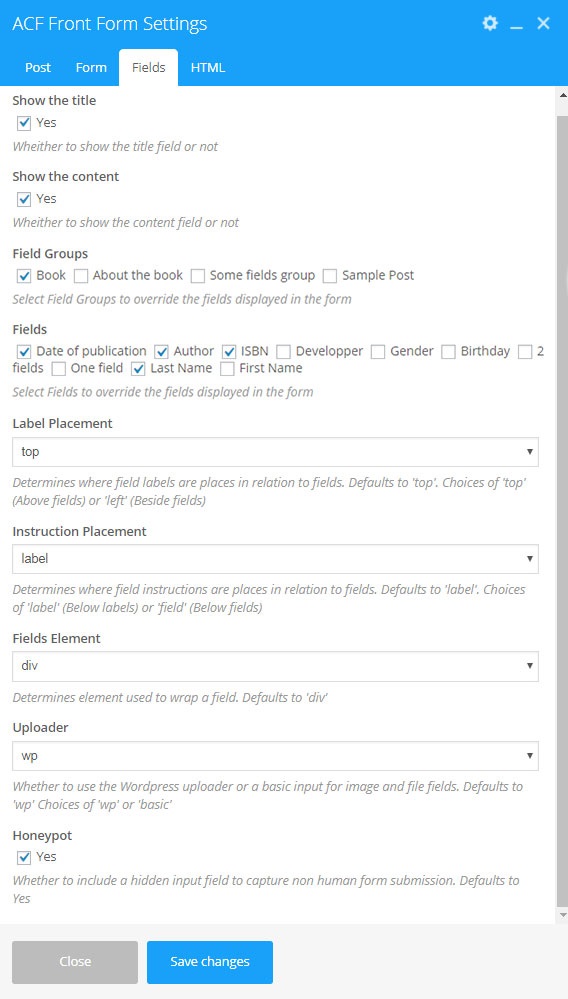Tick the First Name field checkbox

click(227, 368)
